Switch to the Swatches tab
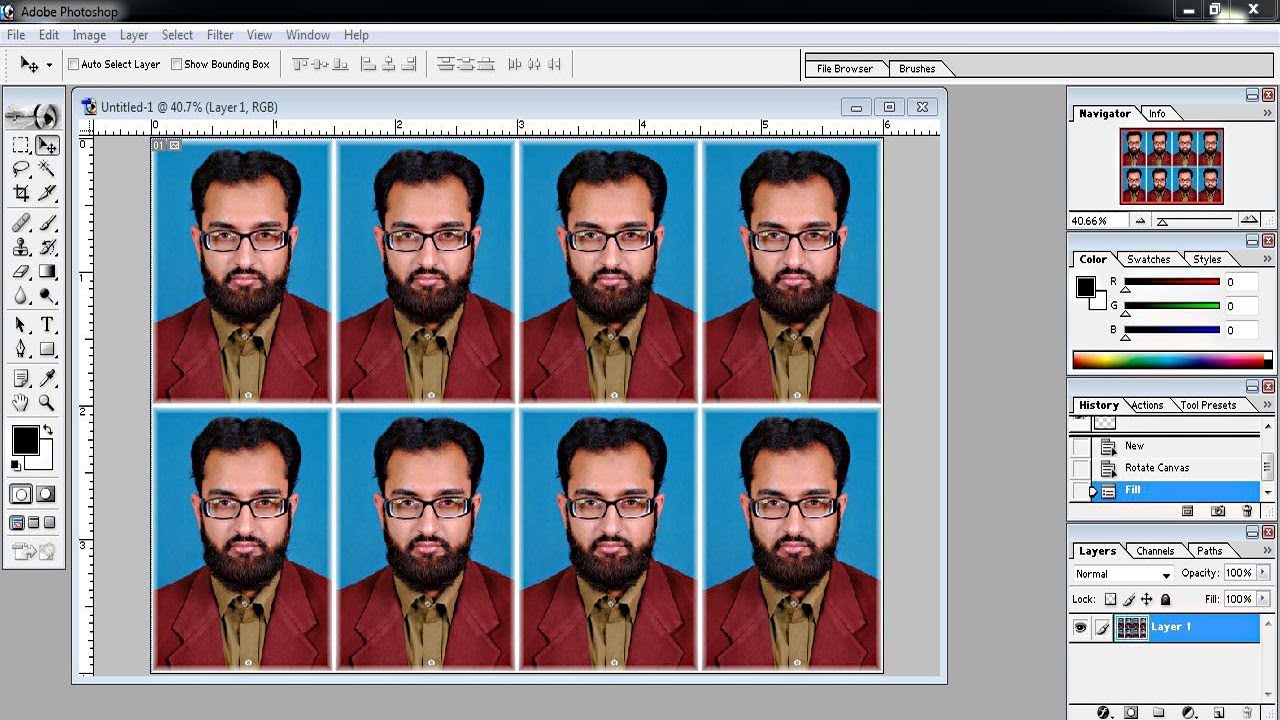Screen dimensions: 1280x720 [x=1148, y=259]
